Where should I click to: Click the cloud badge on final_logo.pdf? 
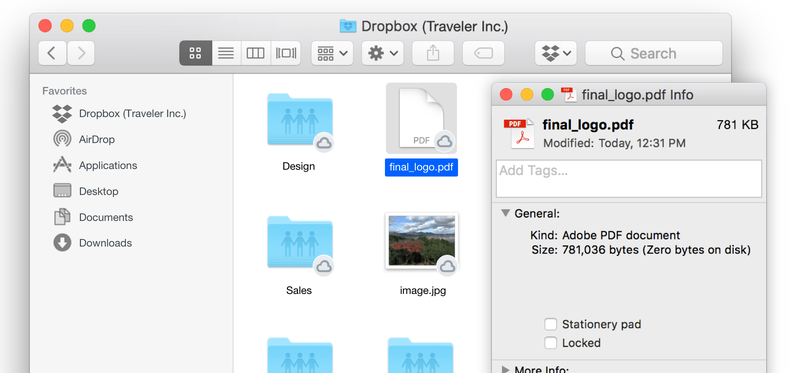click(445, 141)
